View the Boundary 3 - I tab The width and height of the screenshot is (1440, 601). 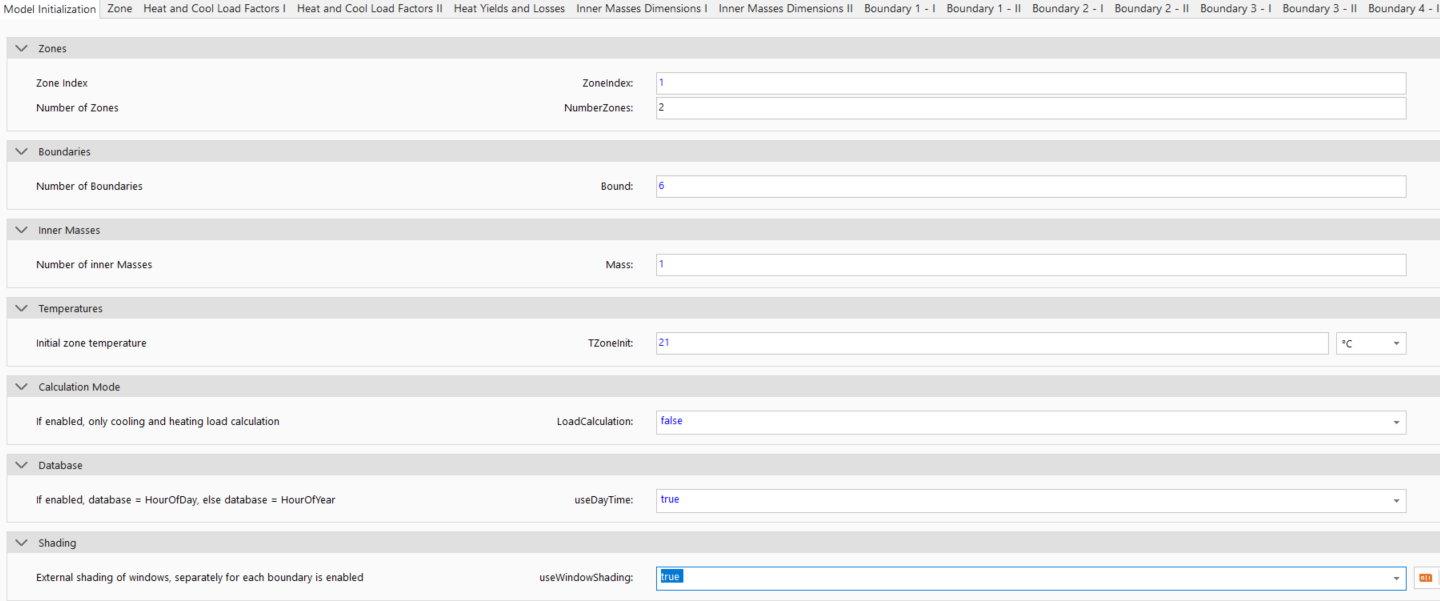click(x=1236, y=9)
